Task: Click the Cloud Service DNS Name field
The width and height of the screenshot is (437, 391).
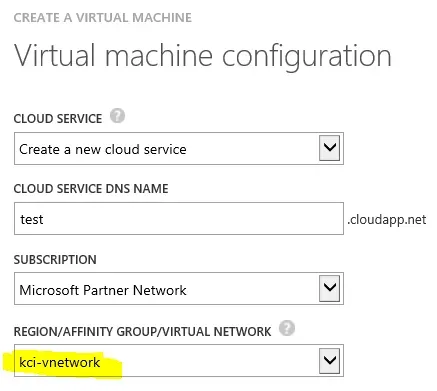Action: click(179, 218)
